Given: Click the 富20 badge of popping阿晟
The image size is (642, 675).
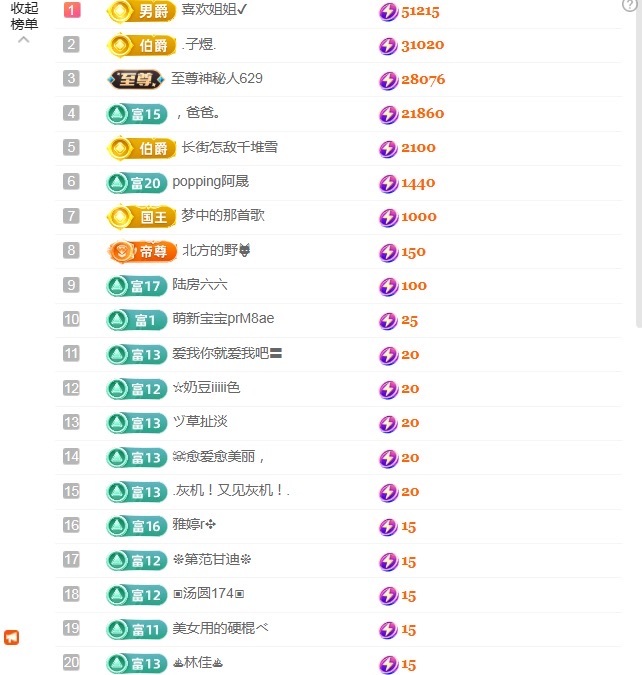Looking at the screenshot, I should click(x=136, y=183).
